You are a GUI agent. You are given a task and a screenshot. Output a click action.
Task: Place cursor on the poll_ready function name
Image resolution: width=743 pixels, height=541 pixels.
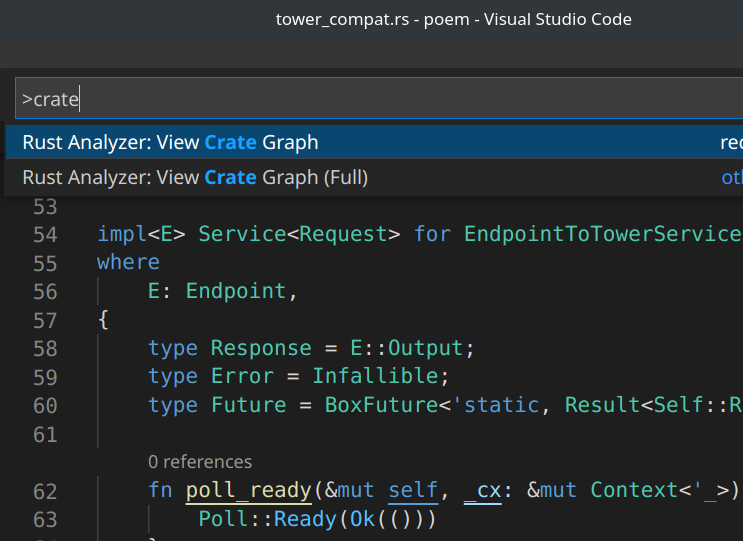click(x=247, y=490)
